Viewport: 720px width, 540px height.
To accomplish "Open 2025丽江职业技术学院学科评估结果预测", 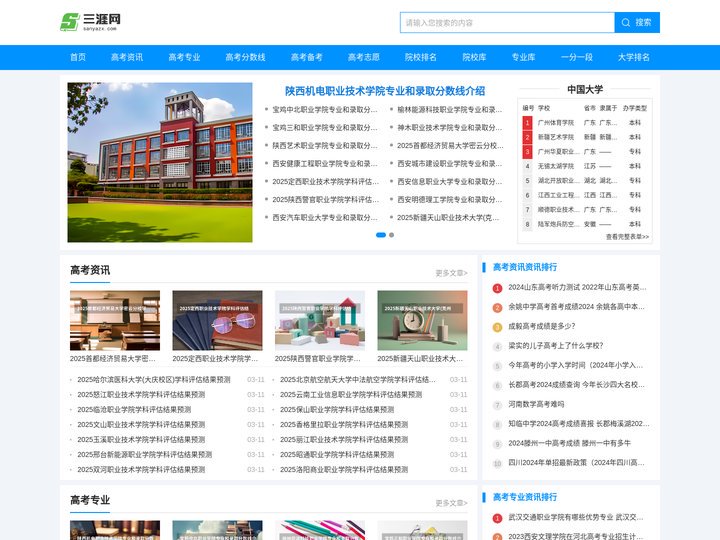I will point(344,440).
